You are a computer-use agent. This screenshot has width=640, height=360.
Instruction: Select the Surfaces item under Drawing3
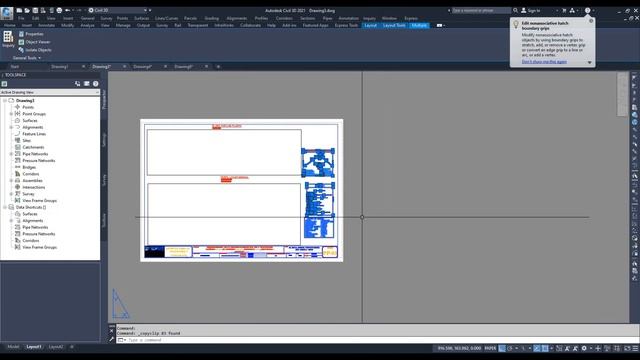[30, 120]
